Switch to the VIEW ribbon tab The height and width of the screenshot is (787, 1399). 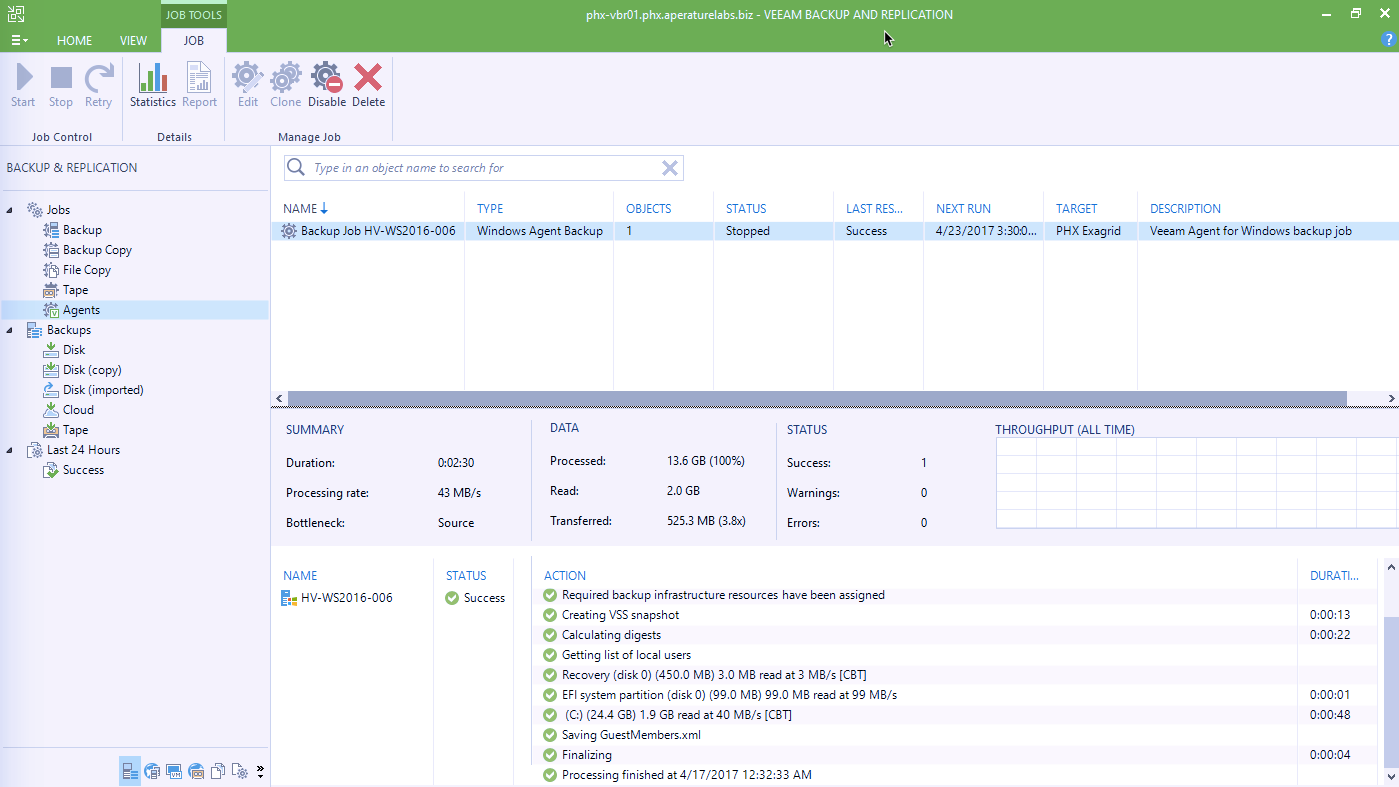133,41
